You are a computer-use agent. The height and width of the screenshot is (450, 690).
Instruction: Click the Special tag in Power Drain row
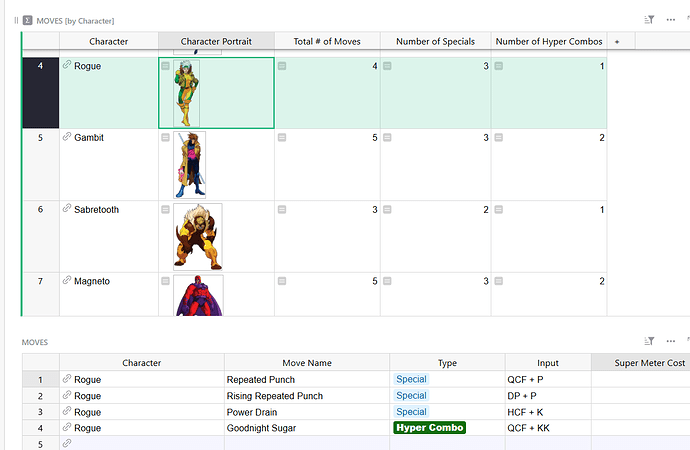pyautogui.click(x=411, y=412)
